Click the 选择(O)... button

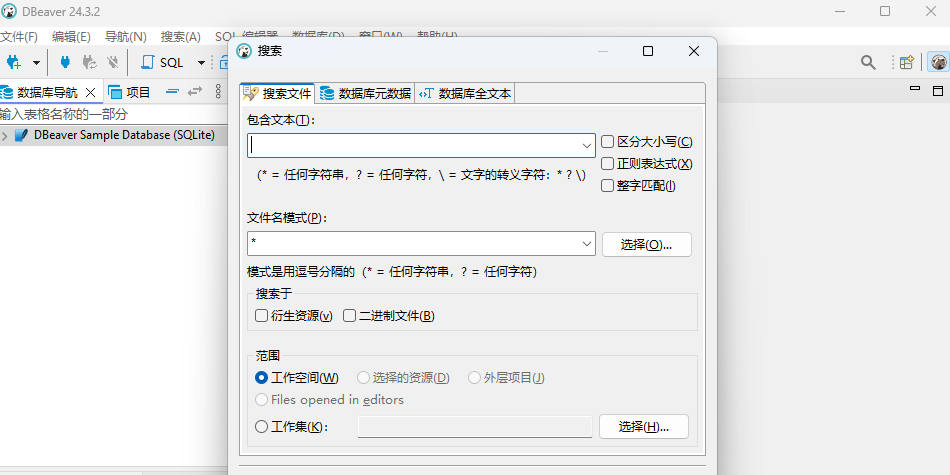coord(646,244)
